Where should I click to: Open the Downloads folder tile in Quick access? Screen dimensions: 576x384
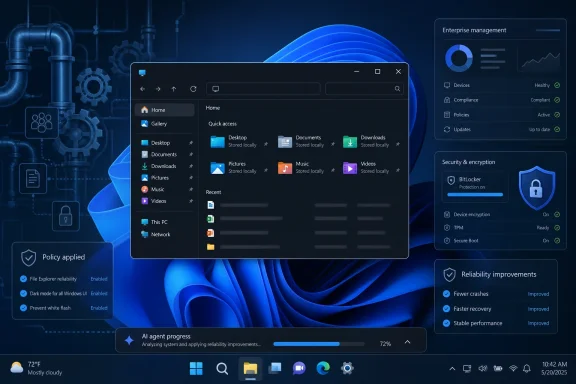coord(371,141)
